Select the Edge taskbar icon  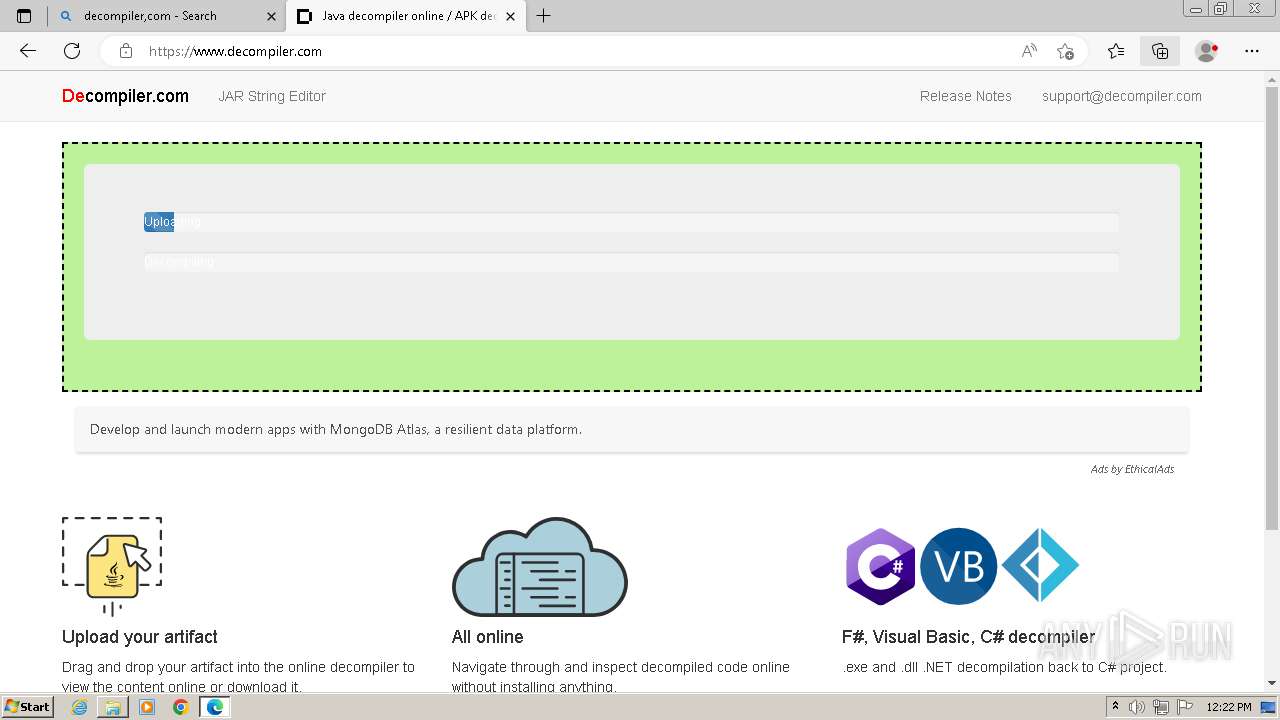(x=215, y=707)
